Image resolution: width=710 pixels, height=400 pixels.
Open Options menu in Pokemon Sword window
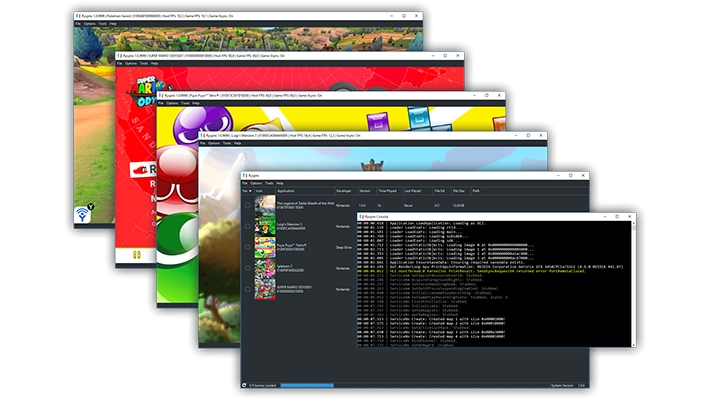click(x=89, y=24)
